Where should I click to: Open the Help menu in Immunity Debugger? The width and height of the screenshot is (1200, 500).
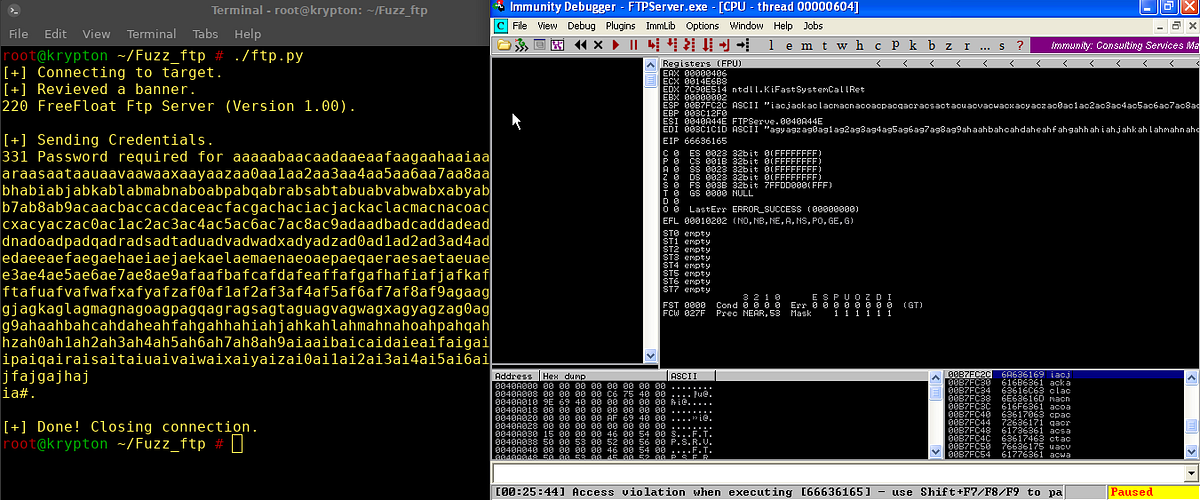click(783, 25)
